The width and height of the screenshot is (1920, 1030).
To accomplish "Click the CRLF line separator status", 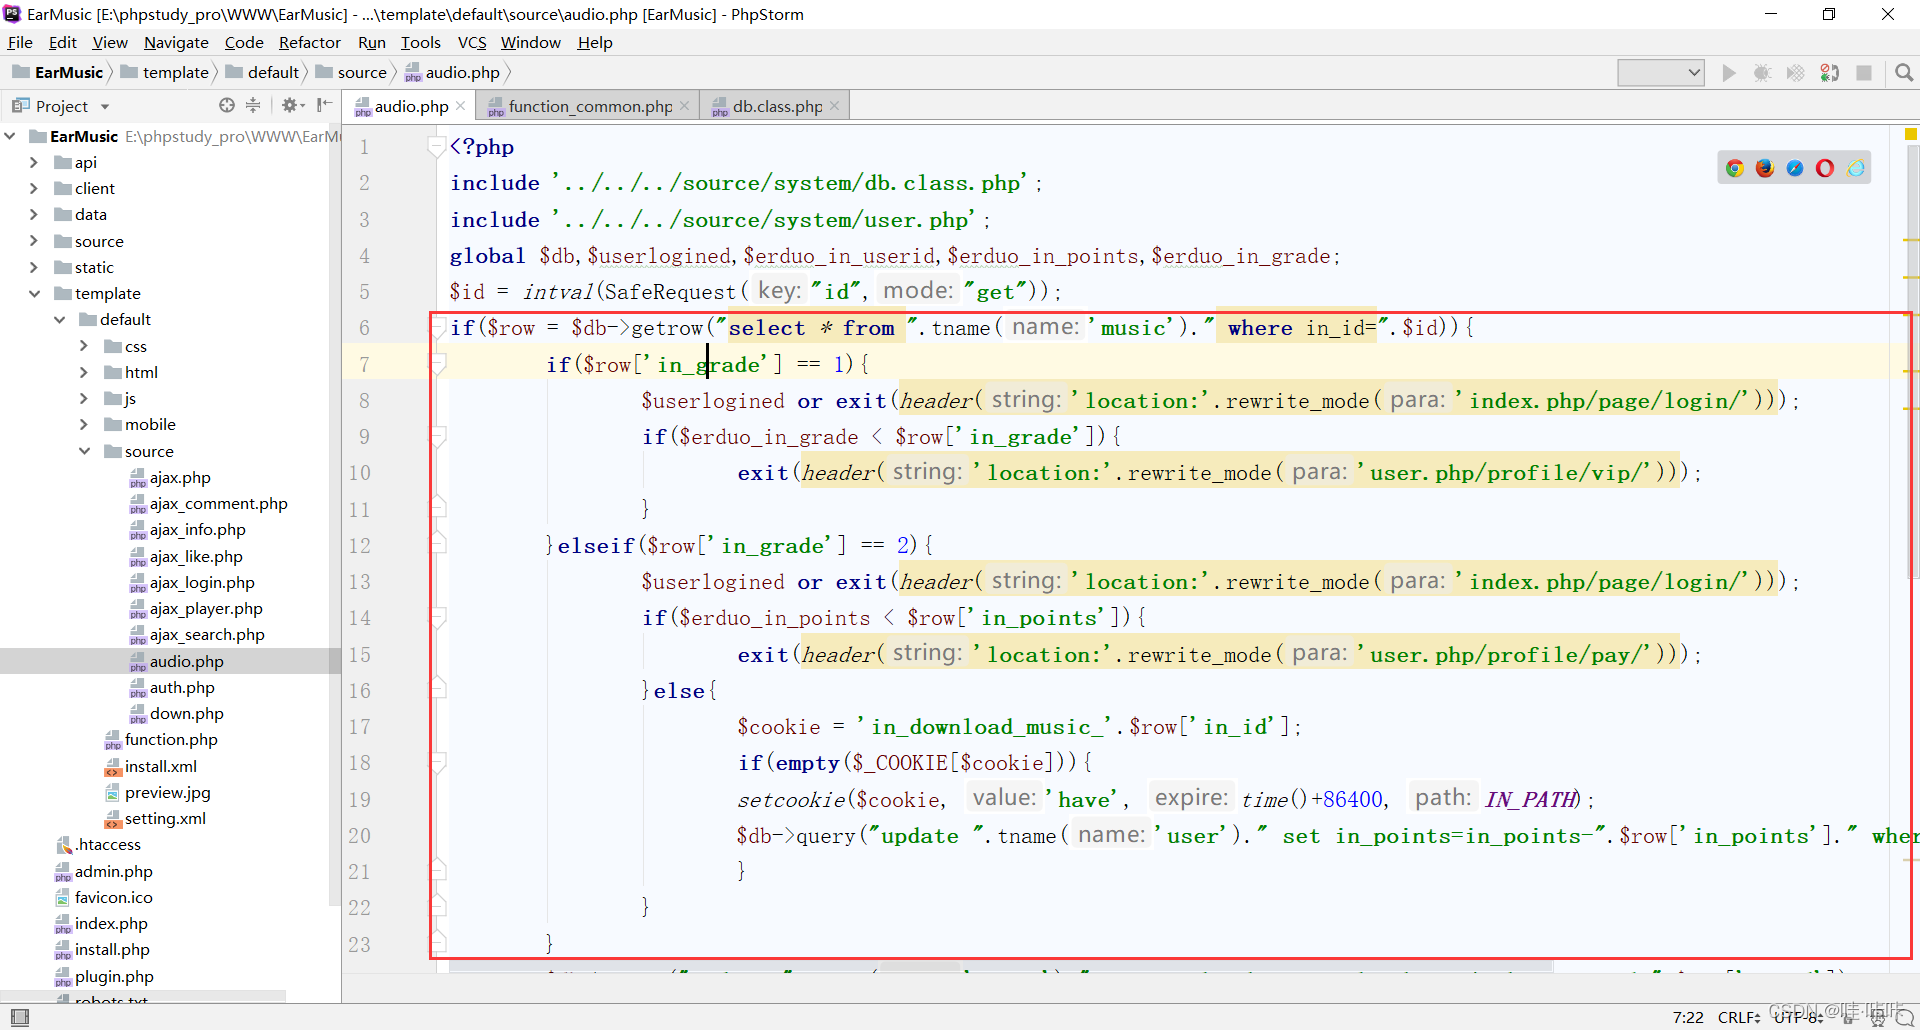I will click(1739, 1017).
